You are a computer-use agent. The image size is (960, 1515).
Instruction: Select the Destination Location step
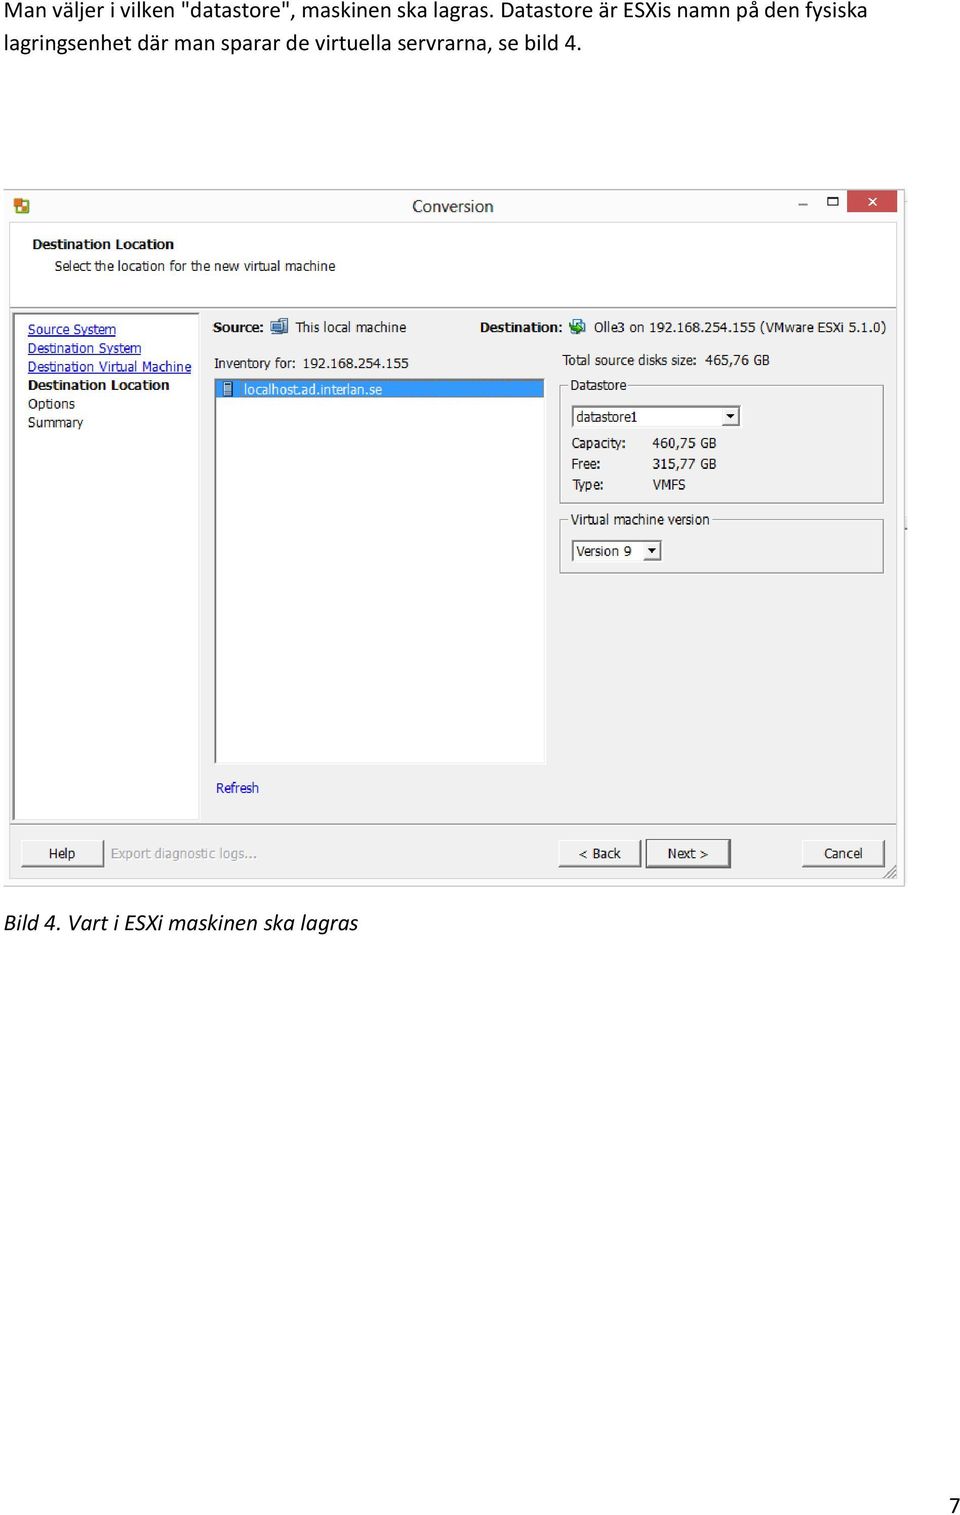point(98,385)
